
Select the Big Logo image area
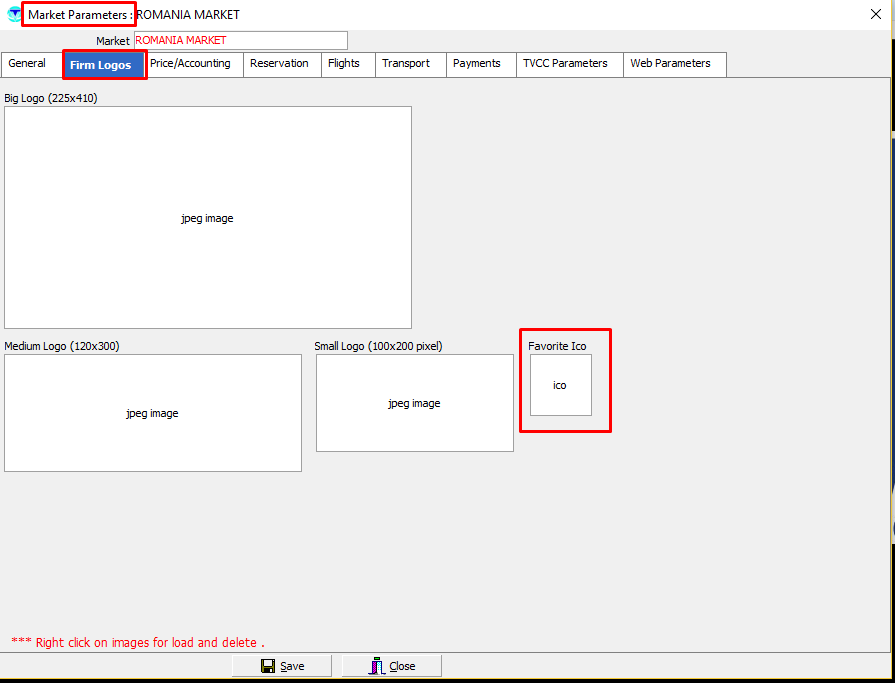coord(208,217)
